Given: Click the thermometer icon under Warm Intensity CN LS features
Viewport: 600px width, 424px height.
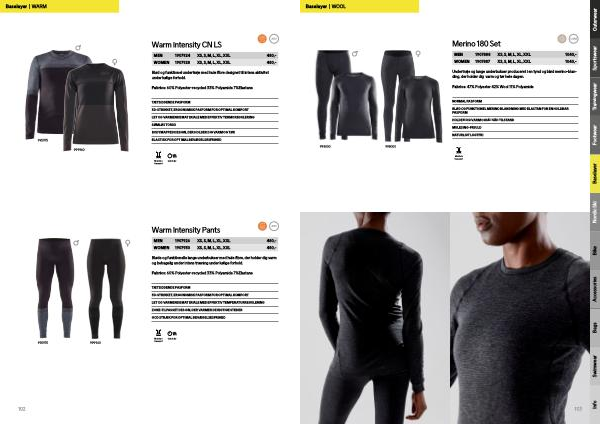Looking at the screenshot, I should [x=172, y=157].
